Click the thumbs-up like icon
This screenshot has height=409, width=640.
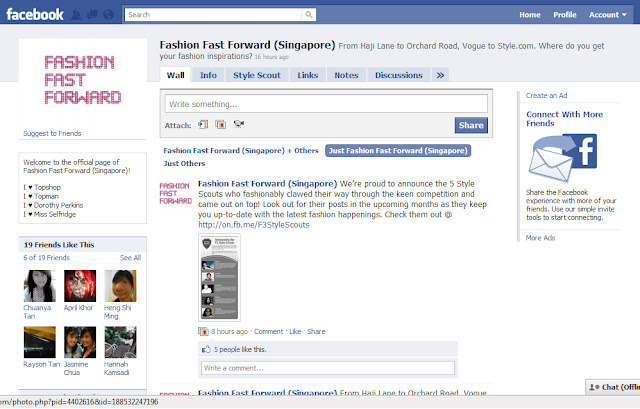coord(207,349)
